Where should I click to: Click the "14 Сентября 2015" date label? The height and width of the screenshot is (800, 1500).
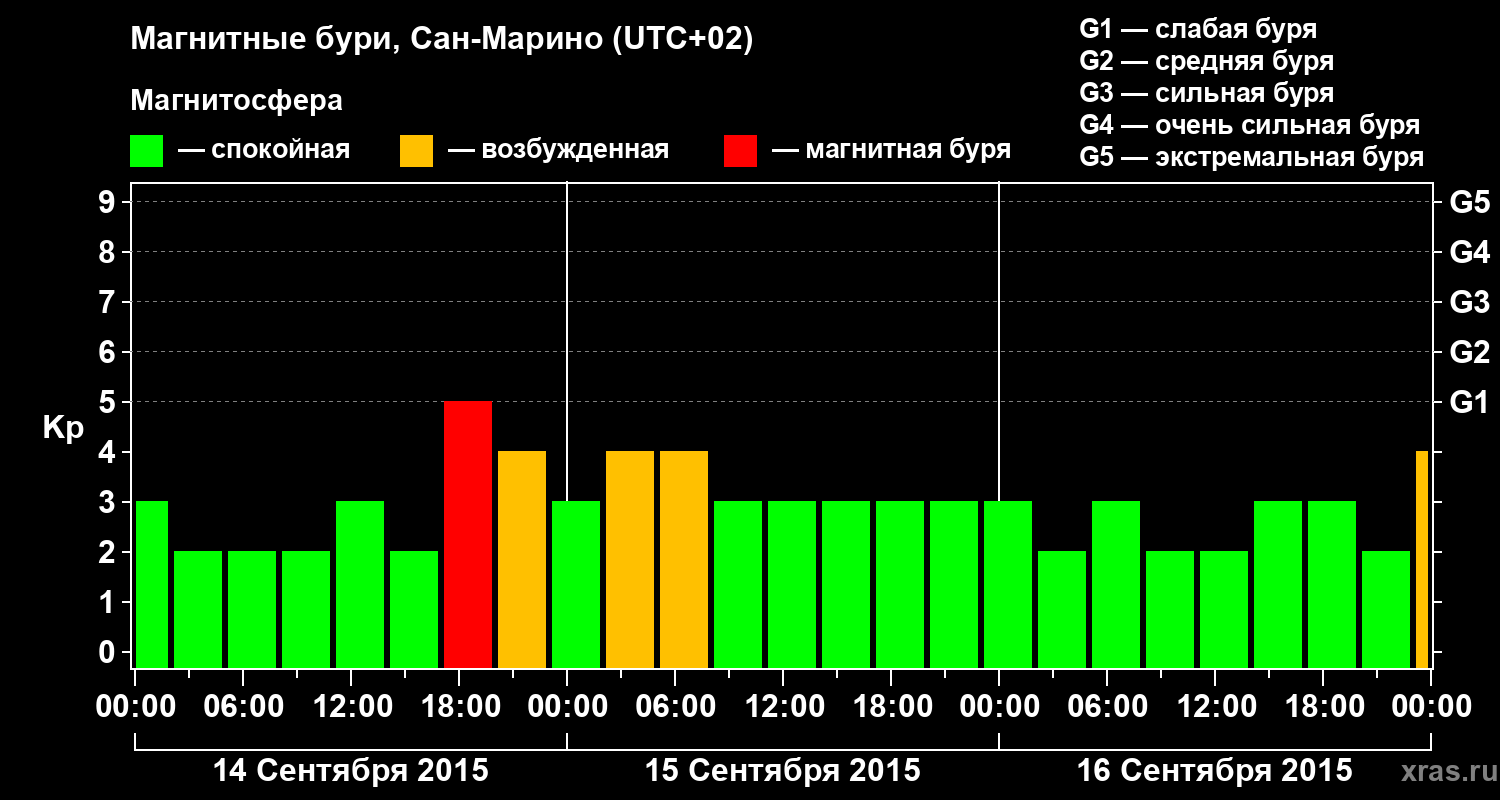coord(351,771)
